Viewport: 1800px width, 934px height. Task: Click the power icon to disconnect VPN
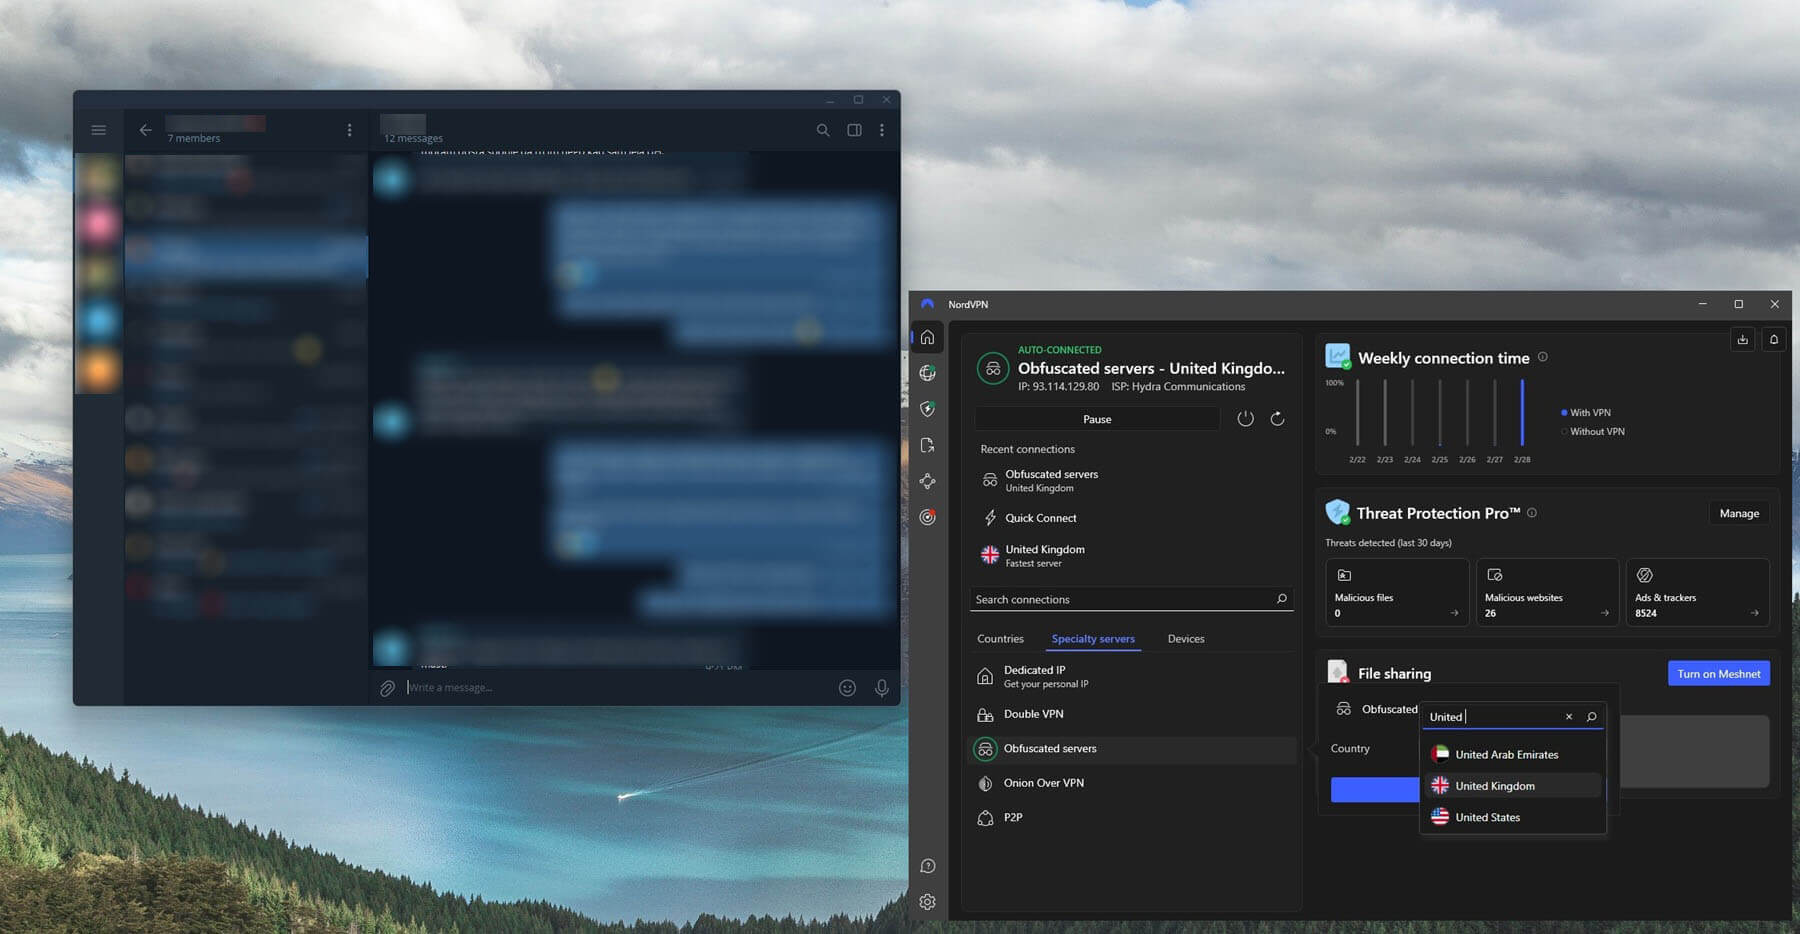point(1245,418)
